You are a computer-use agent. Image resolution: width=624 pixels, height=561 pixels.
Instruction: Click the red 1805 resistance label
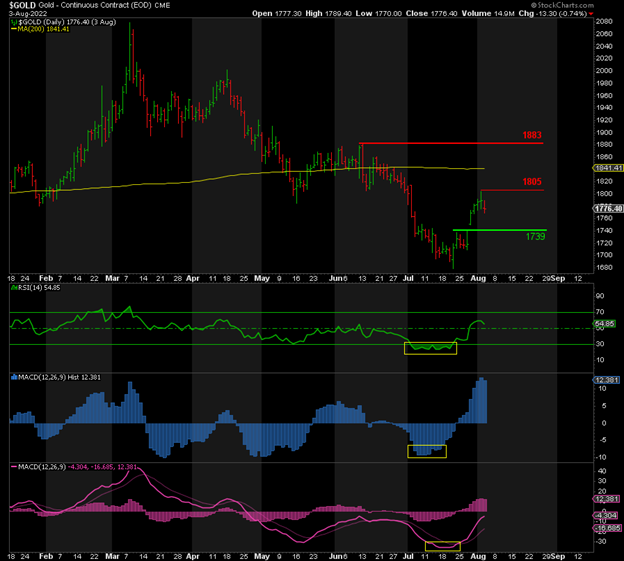click(531, 182)
